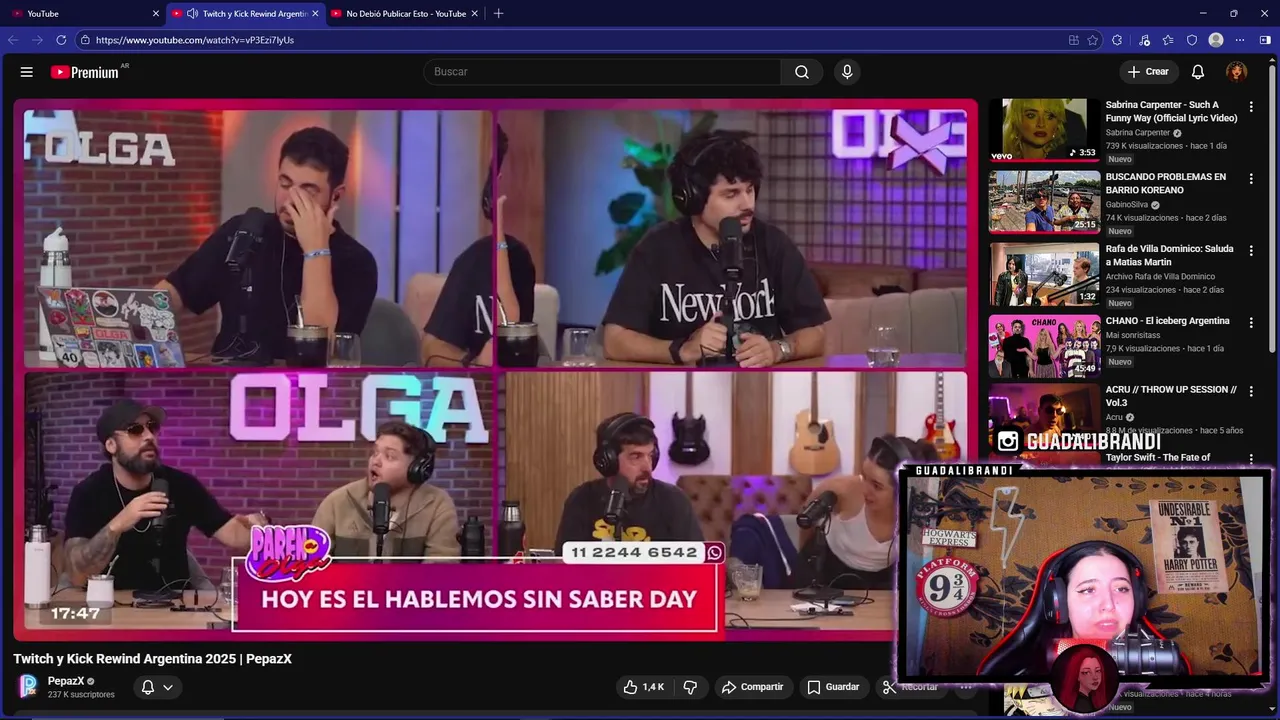Screen dimensions: 1280x720
Task: Click the Mai sonrisitas channel name
Action: tap(1133, 336)
